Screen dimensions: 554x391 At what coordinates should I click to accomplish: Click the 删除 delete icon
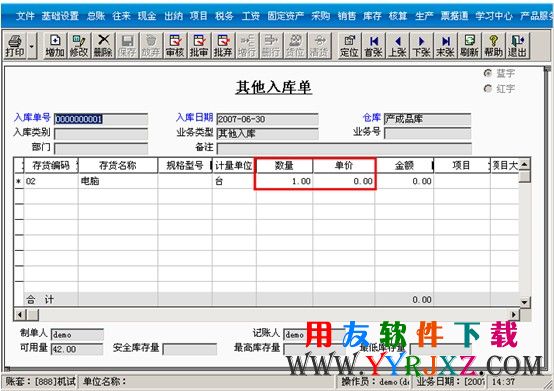coord(103,46)
